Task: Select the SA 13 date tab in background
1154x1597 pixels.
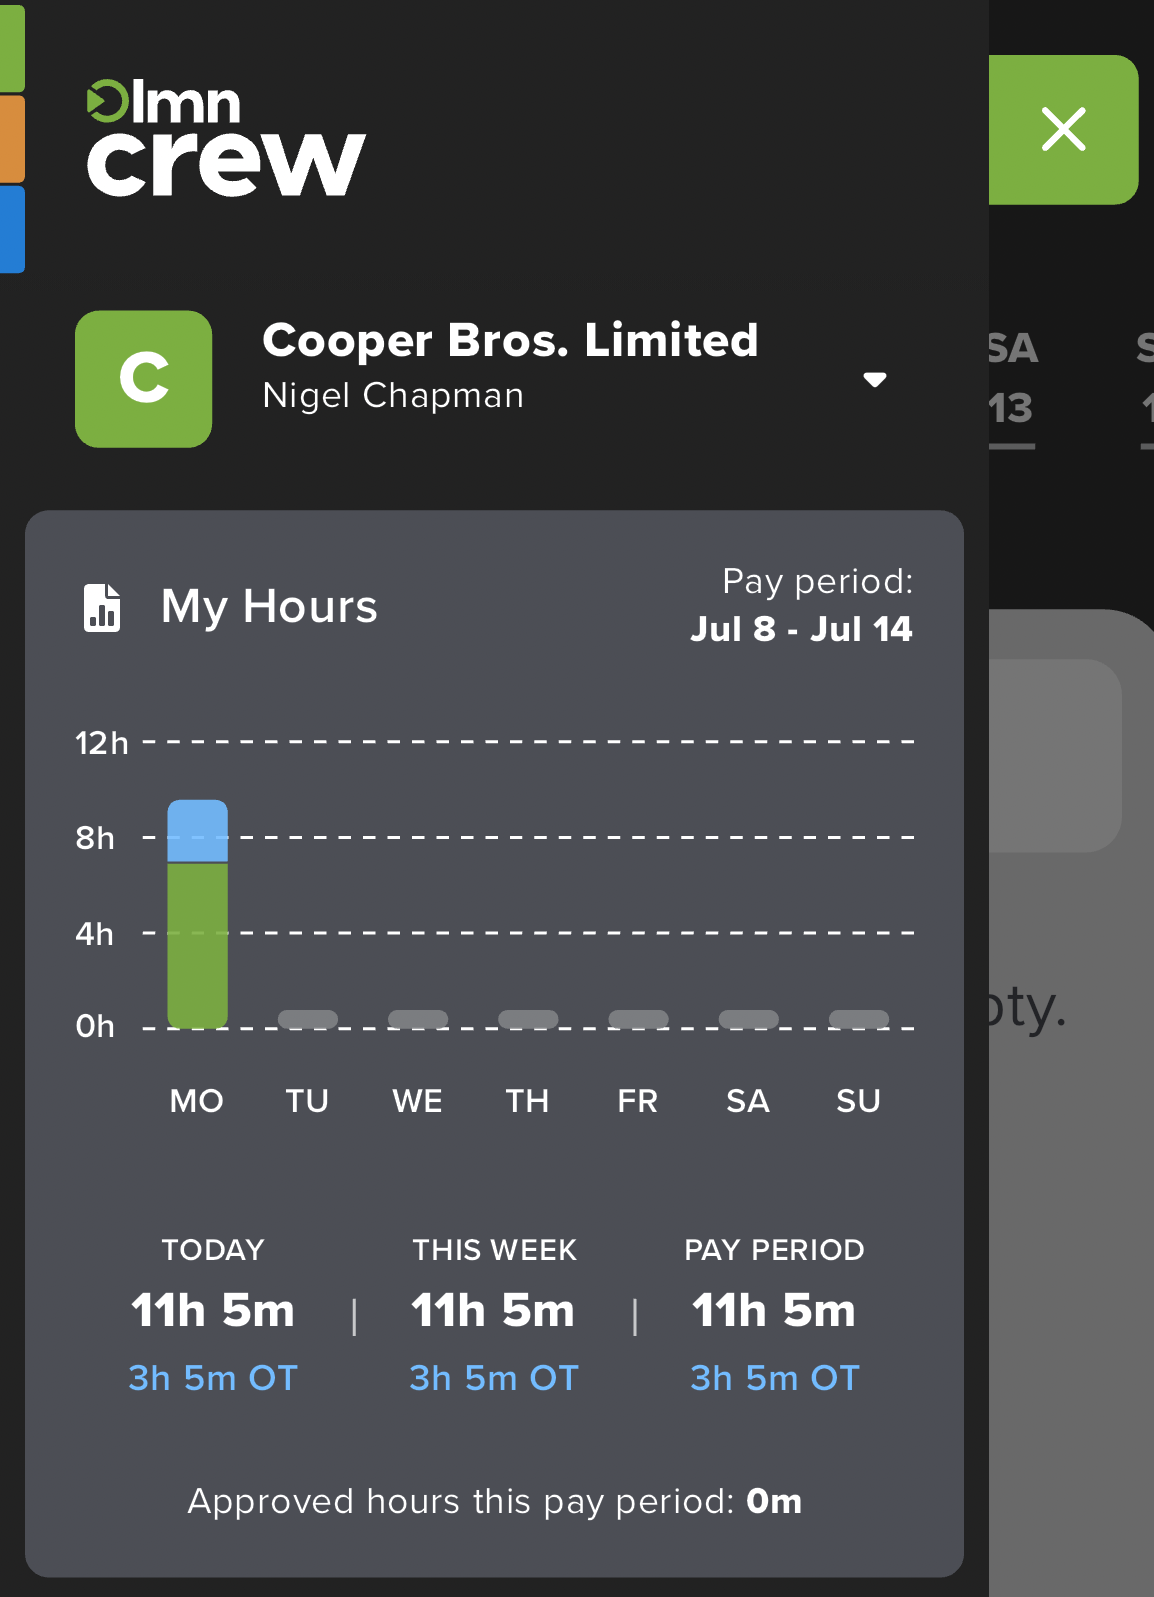Action: tap(1010, 378)
